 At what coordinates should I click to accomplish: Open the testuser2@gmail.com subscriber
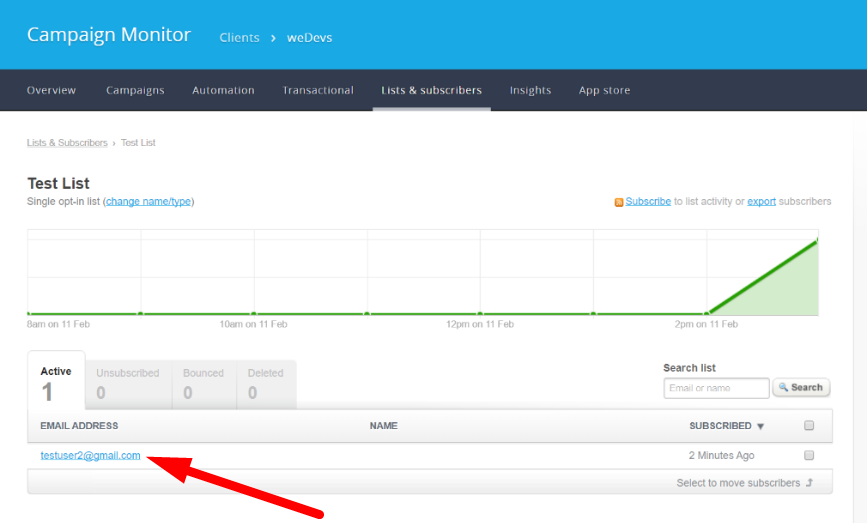[90, 456]
